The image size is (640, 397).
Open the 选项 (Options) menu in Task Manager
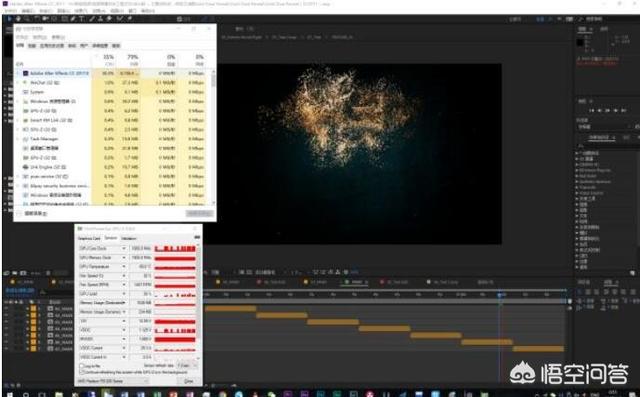click(39, 37)
